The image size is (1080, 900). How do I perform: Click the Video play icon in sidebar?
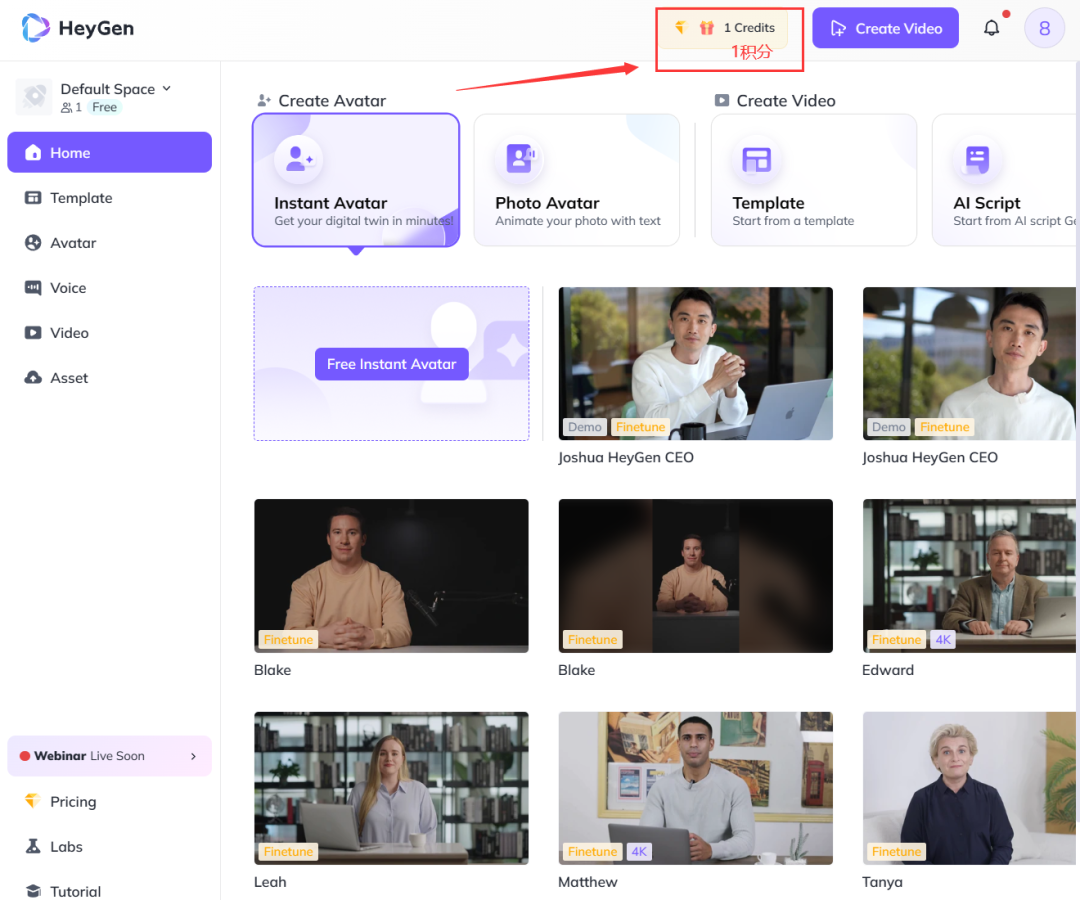pyautogui.click(x=33, y=333)
